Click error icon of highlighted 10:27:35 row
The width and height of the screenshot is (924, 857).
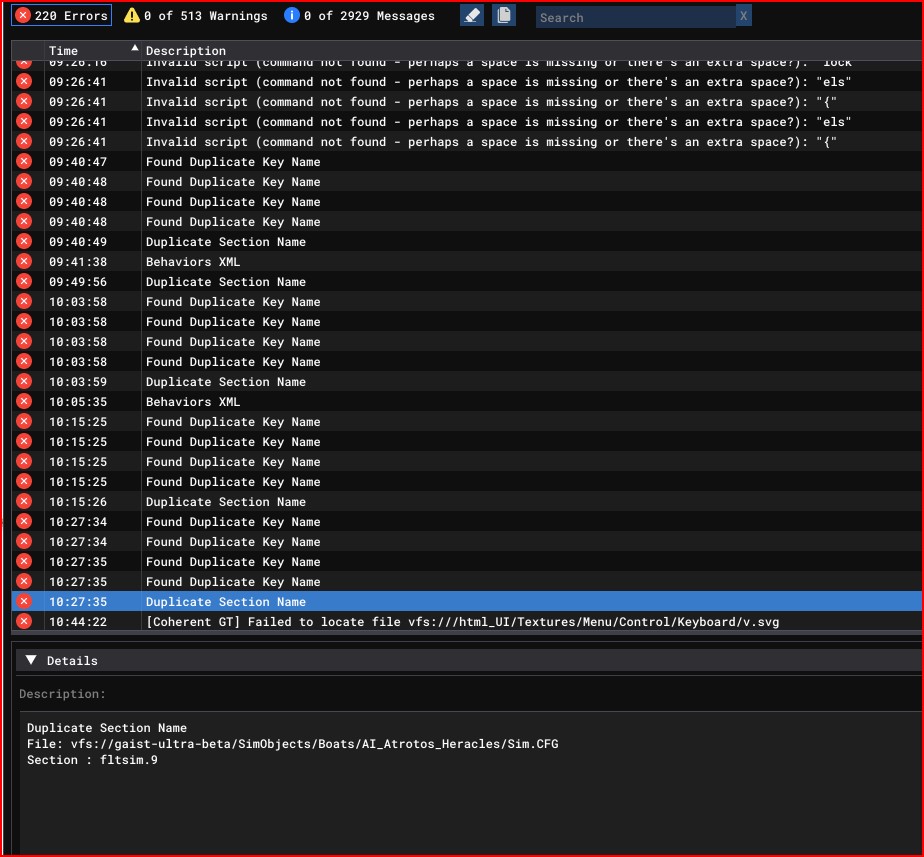coord(24,602)
